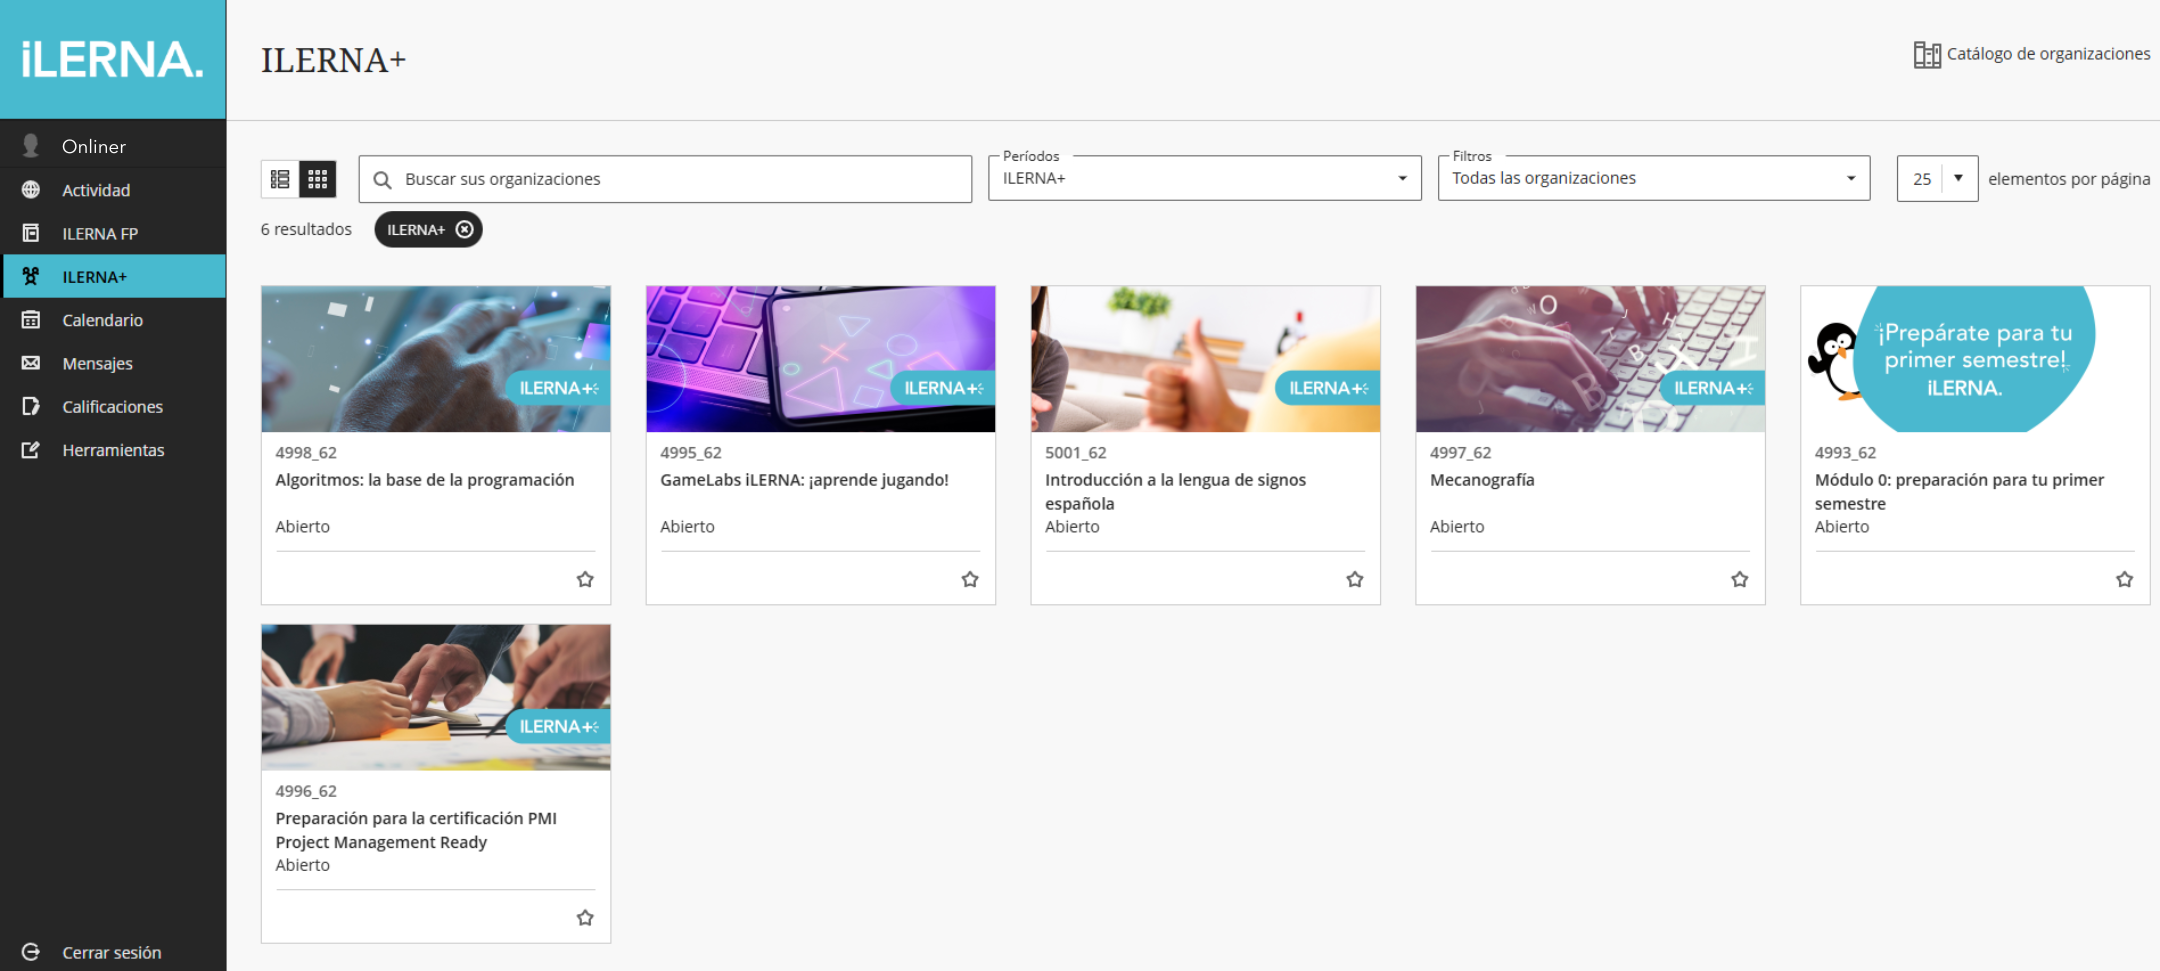The height and width of the screenshot is (971, 2160).
Task: Click the search magnifier icon
Action: click(382, 180)
